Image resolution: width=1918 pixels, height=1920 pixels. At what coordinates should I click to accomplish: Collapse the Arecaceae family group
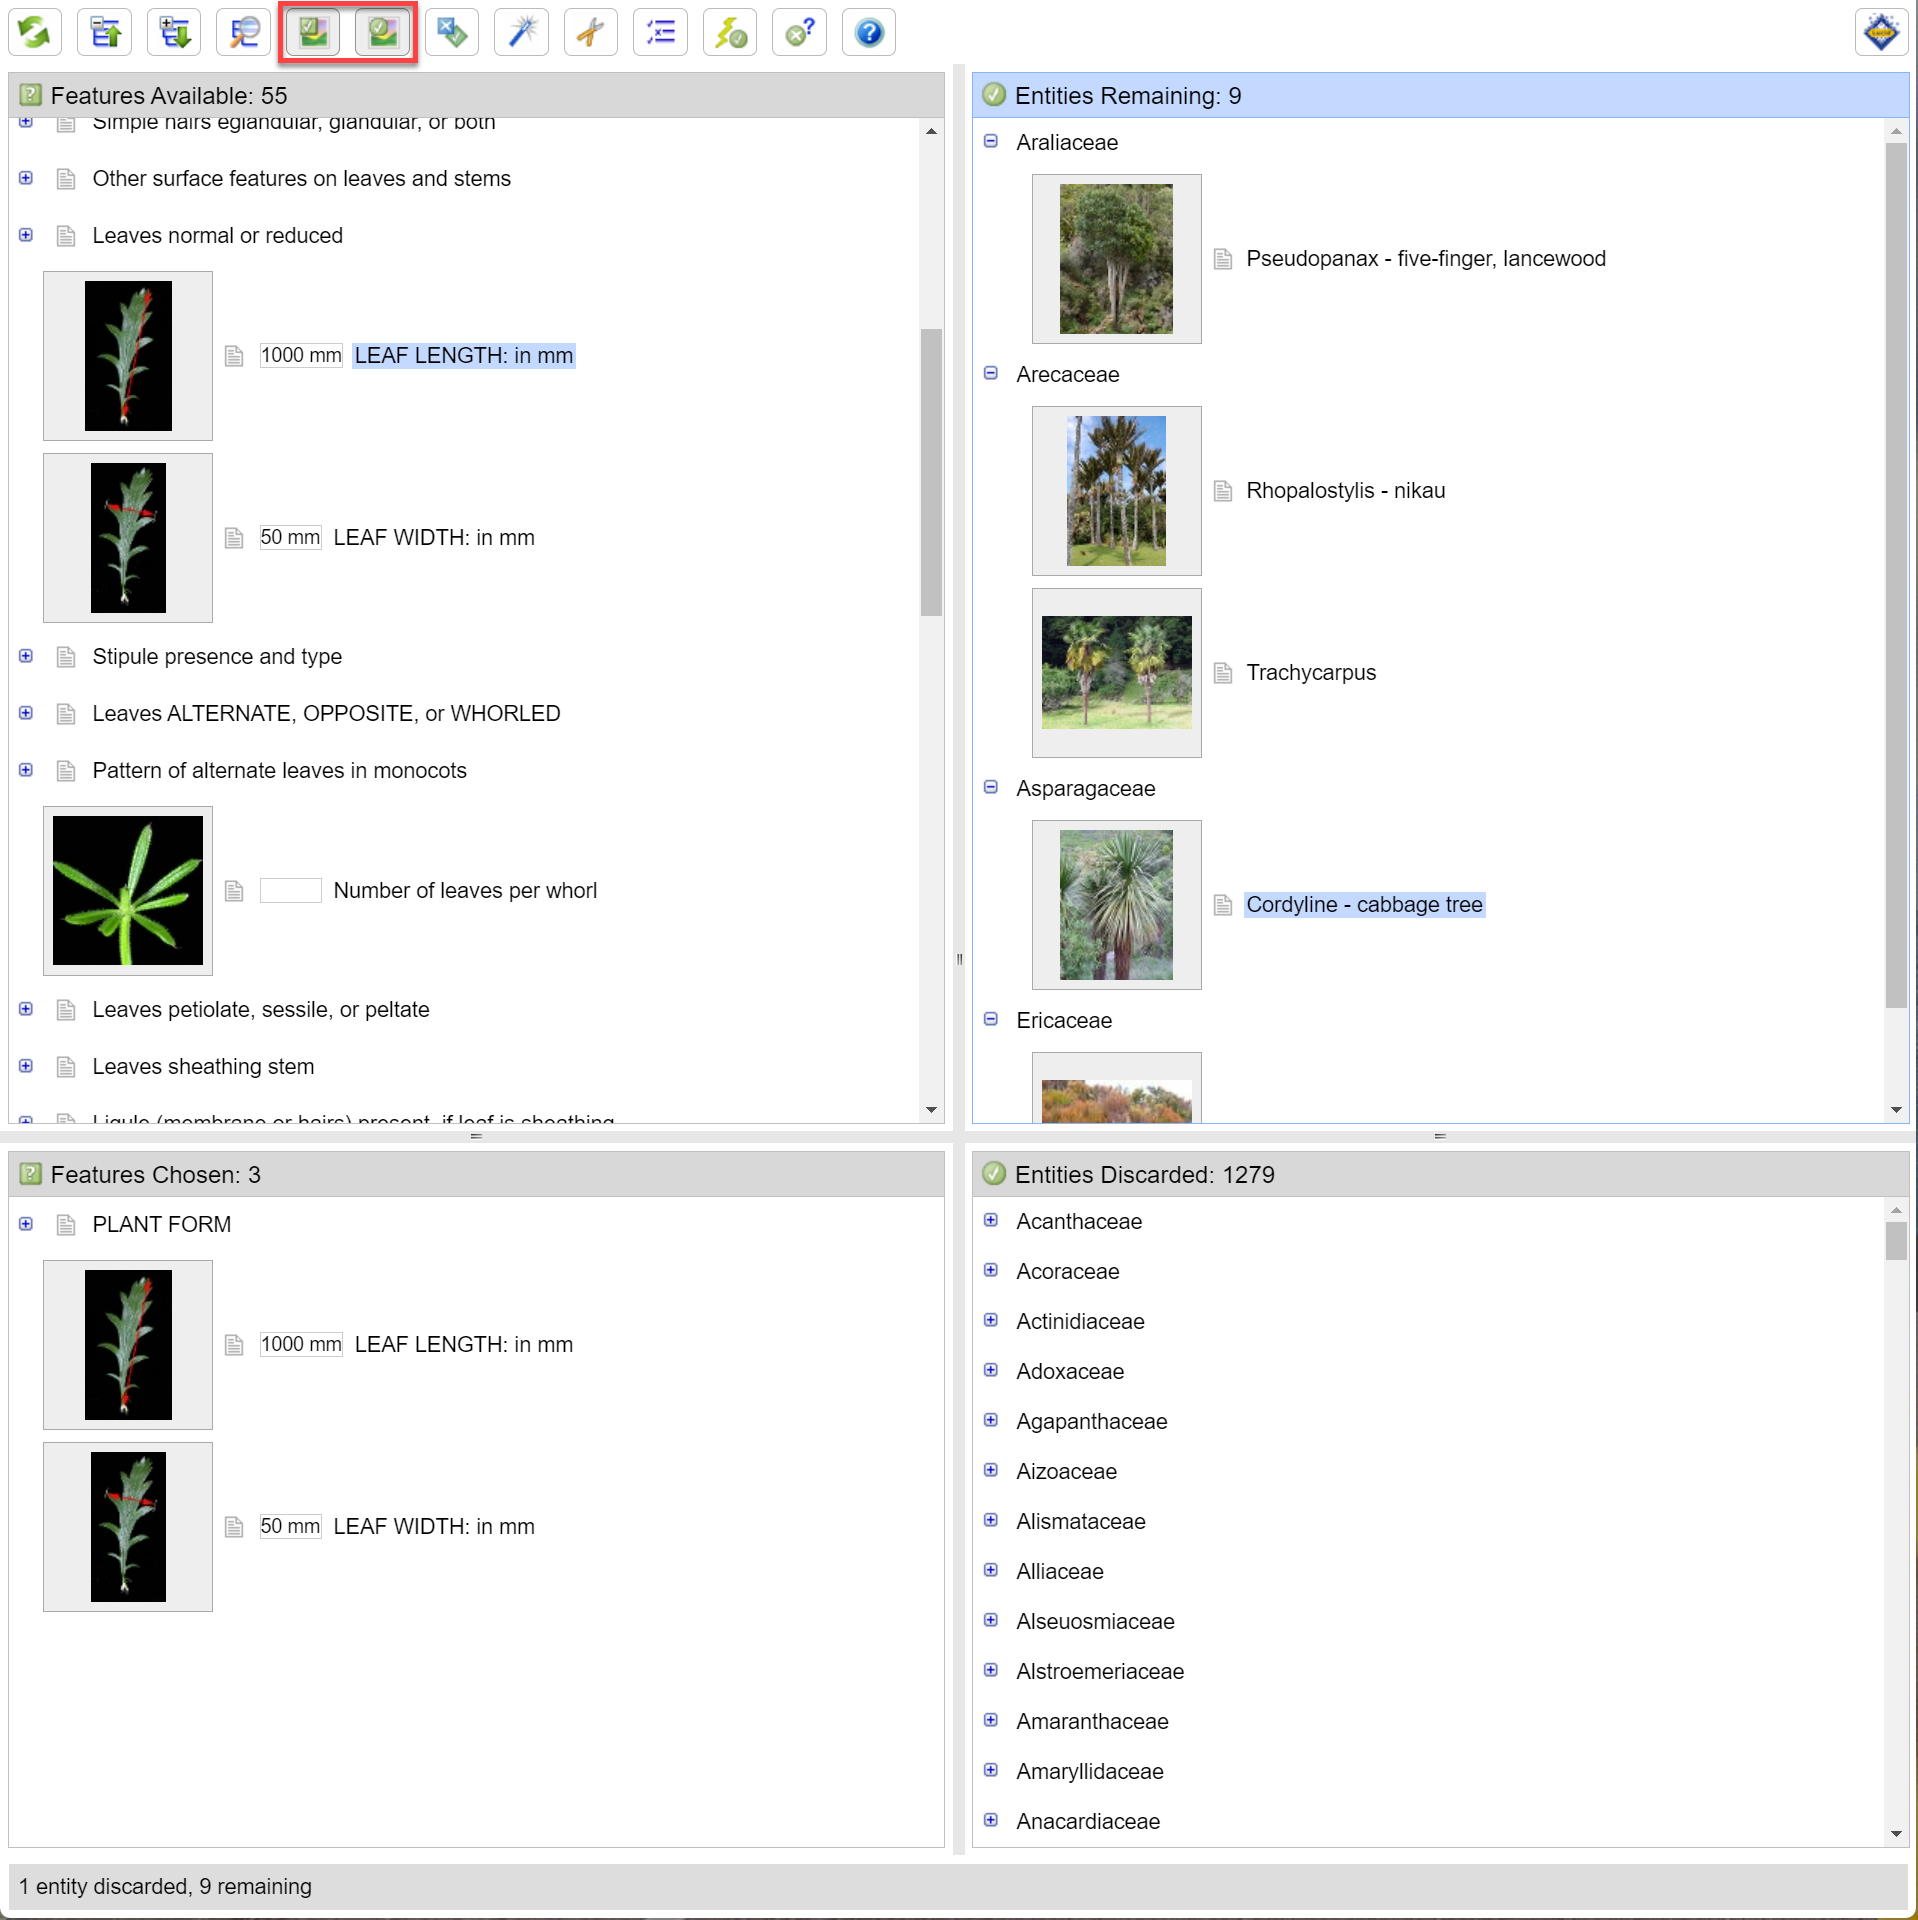point(991,373)
